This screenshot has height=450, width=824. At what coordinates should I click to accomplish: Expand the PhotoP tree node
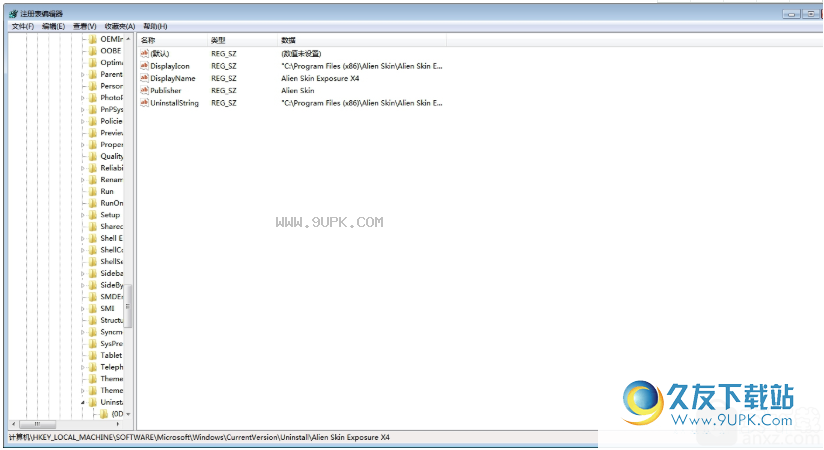[x=83, y=98]
